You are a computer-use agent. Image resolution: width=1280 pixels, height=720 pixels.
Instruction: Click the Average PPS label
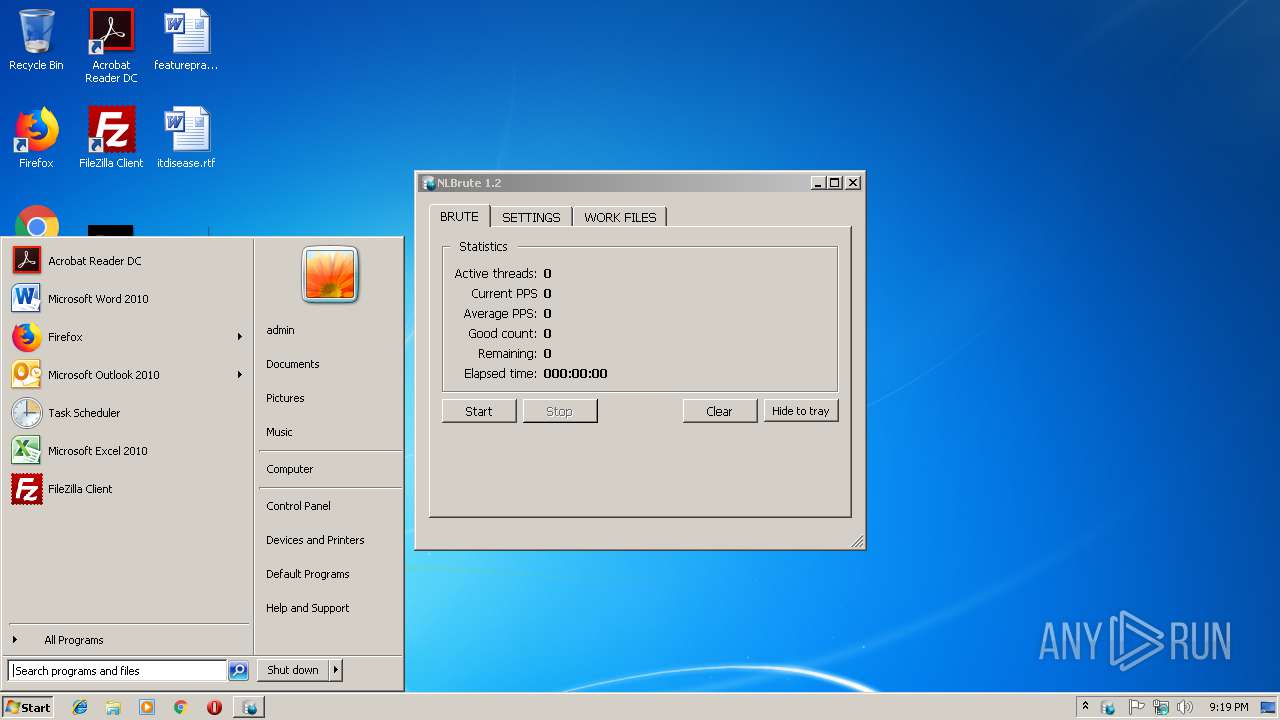pyautogui.click(x=500, y=314)
